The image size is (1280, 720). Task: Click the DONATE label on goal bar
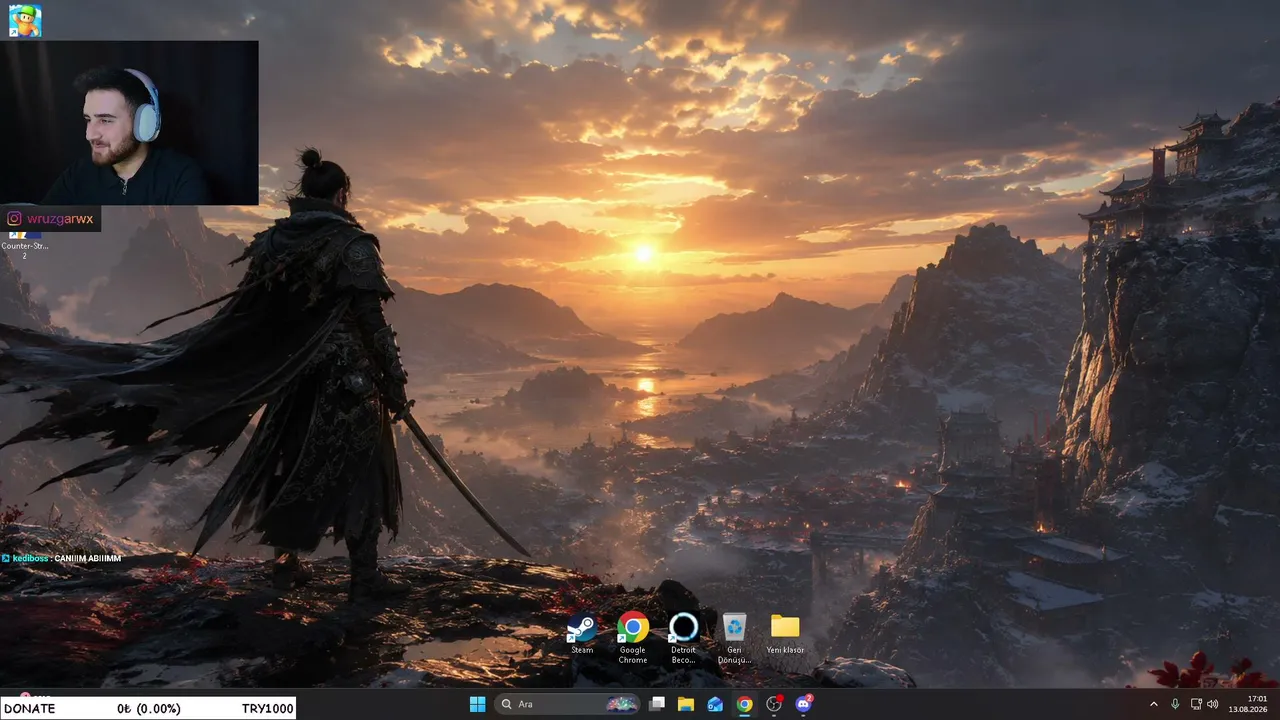pyautogui.click(x=30, y=708)
